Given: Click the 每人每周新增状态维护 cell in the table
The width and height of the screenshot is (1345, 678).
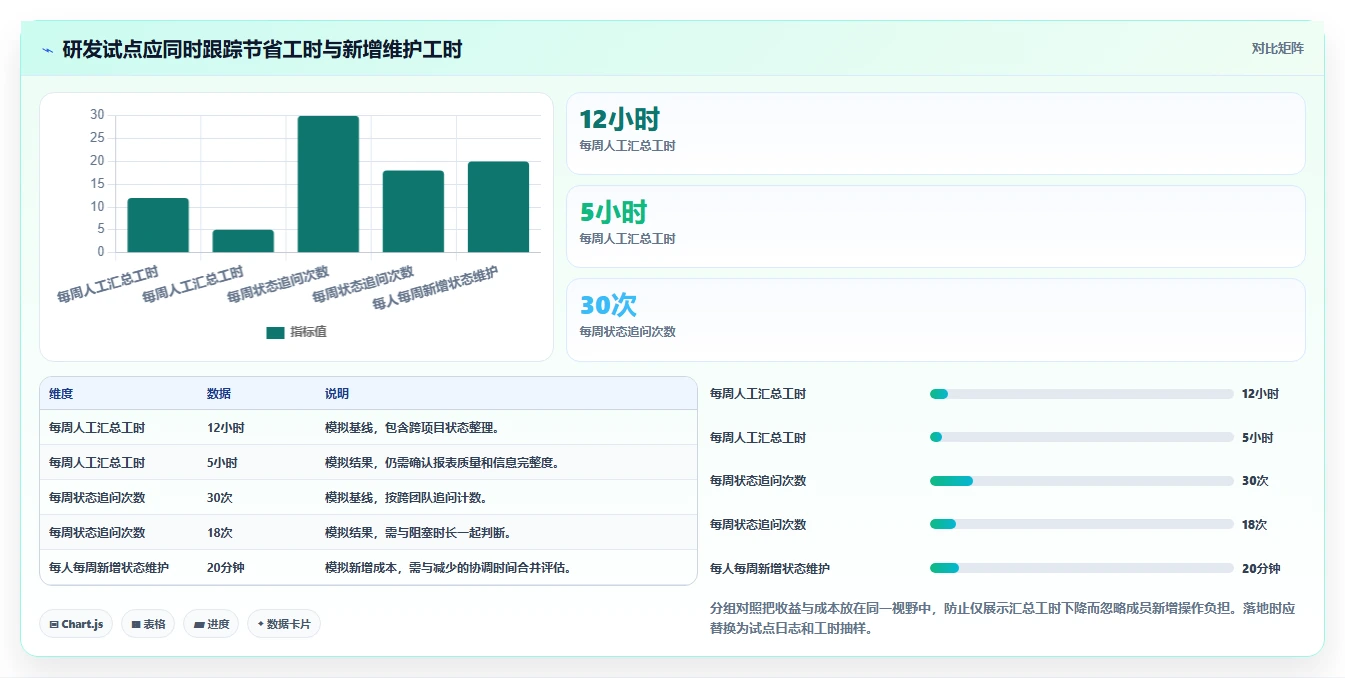Looking at the screenshot, I should click(x=109, y=568).
